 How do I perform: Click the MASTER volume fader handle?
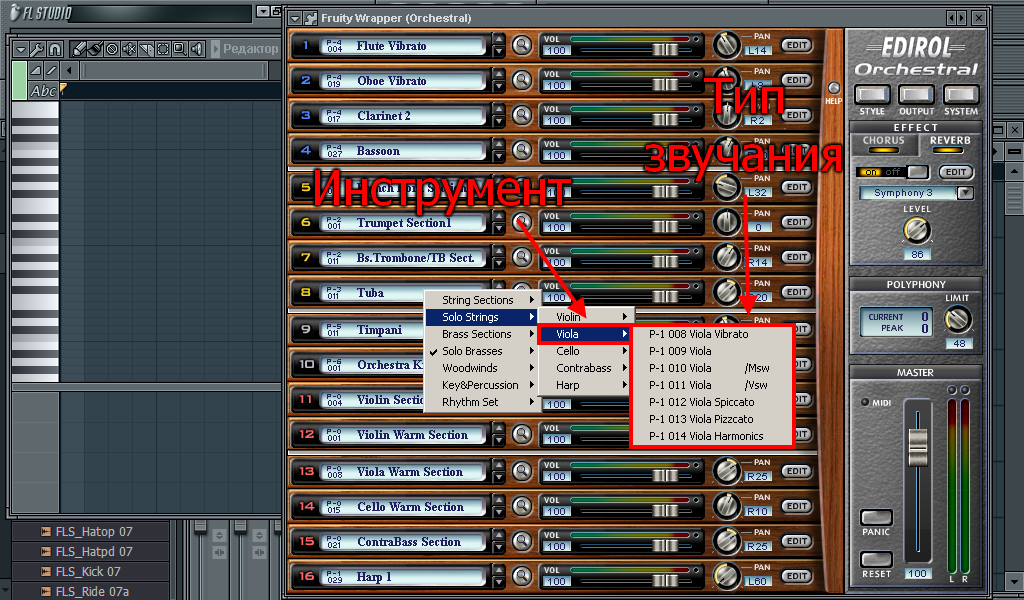918,447
